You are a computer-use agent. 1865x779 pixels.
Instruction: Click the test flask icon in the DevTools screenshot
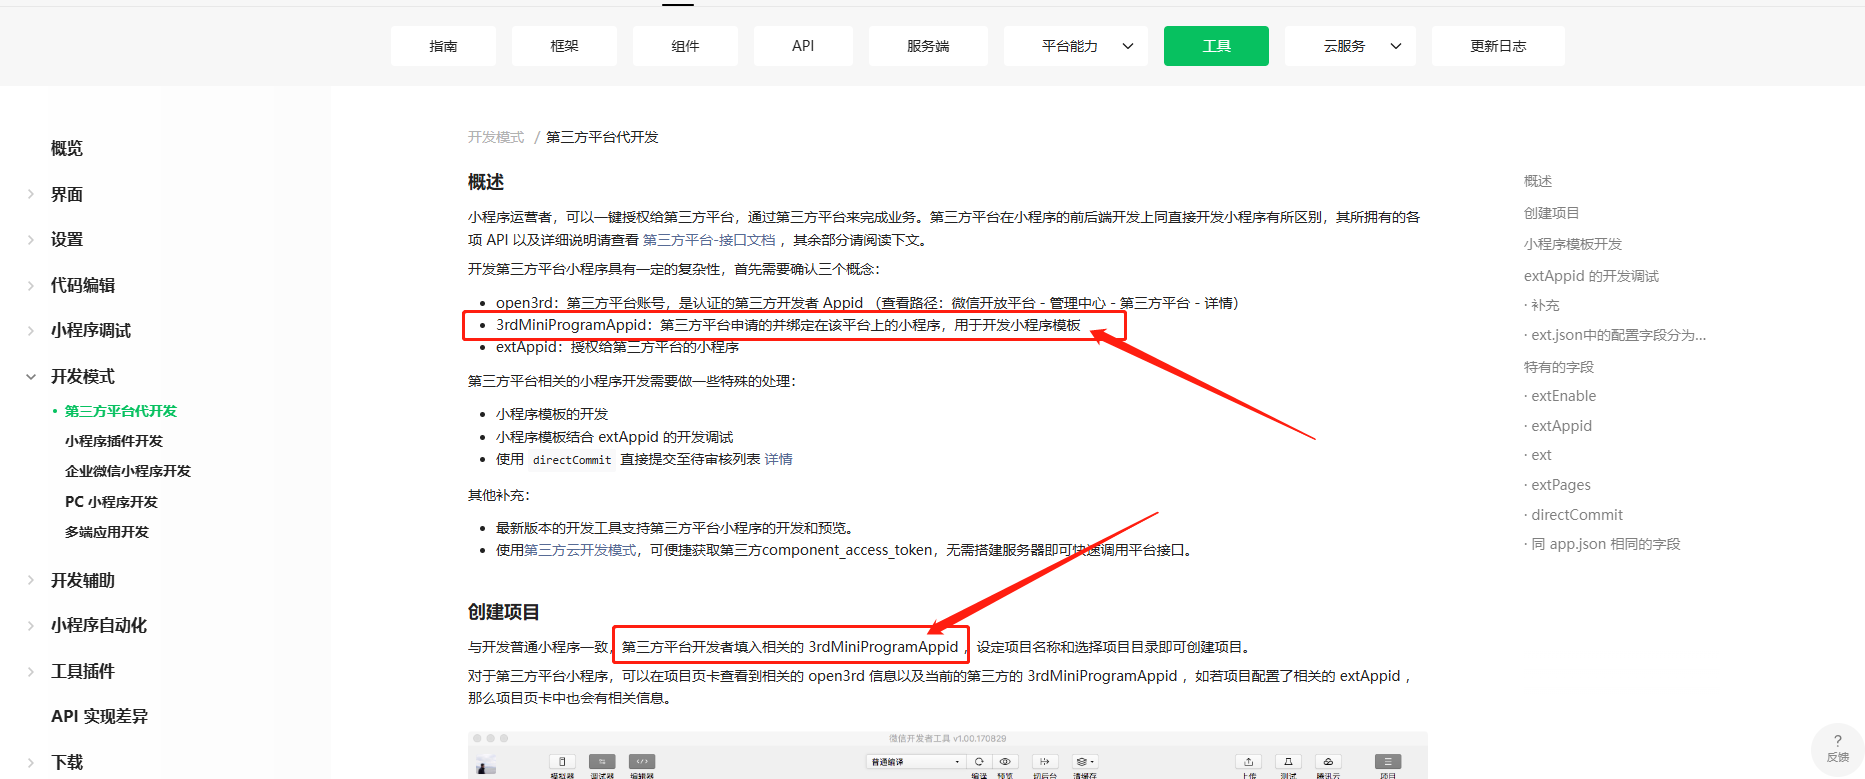[x=1288, y=761]
